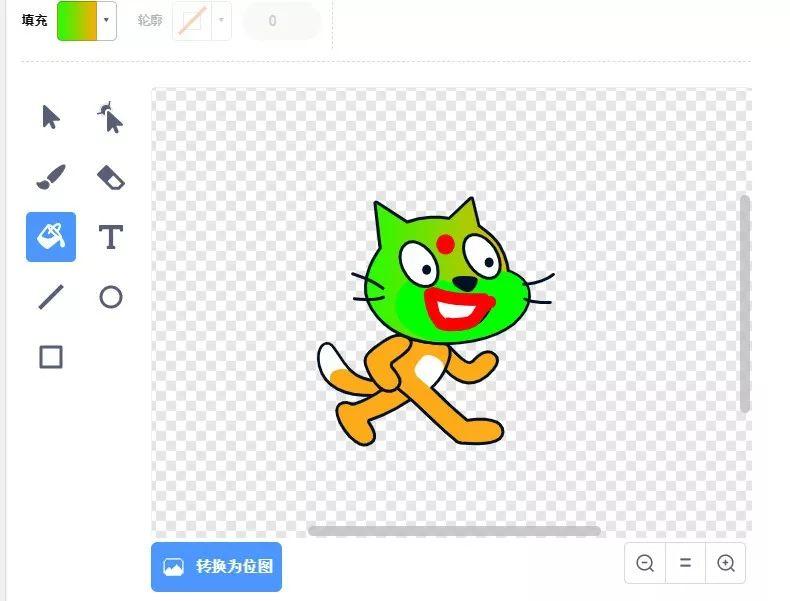Click the cat's red mouth
The image size is (790, 601).
pos(458,309)
